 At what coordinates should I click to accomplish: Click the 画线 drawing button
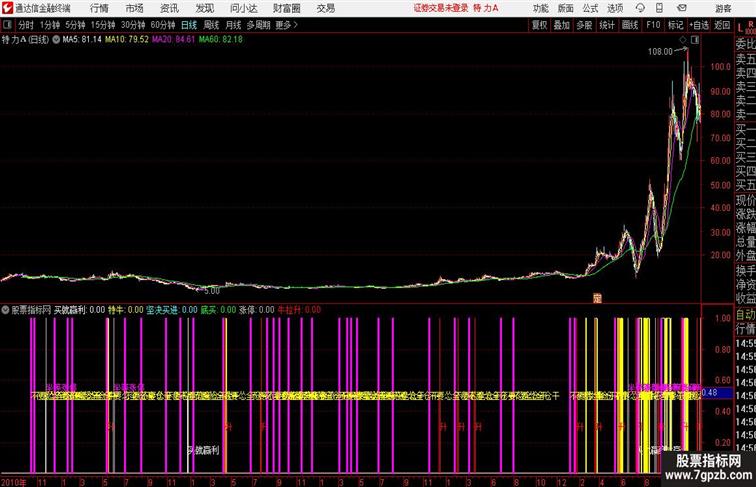point(630,25)
